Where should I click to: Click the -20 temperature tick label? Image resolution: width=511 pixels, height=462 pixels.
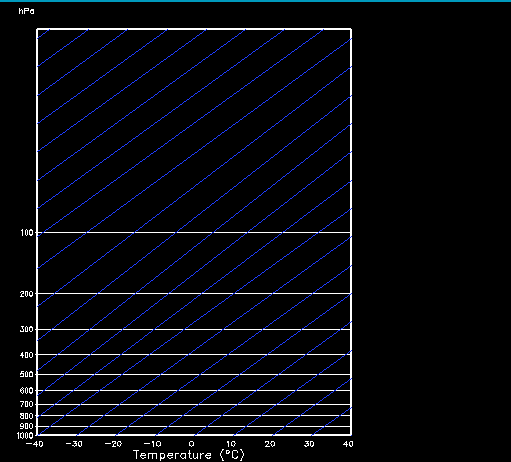pos(113,444)
